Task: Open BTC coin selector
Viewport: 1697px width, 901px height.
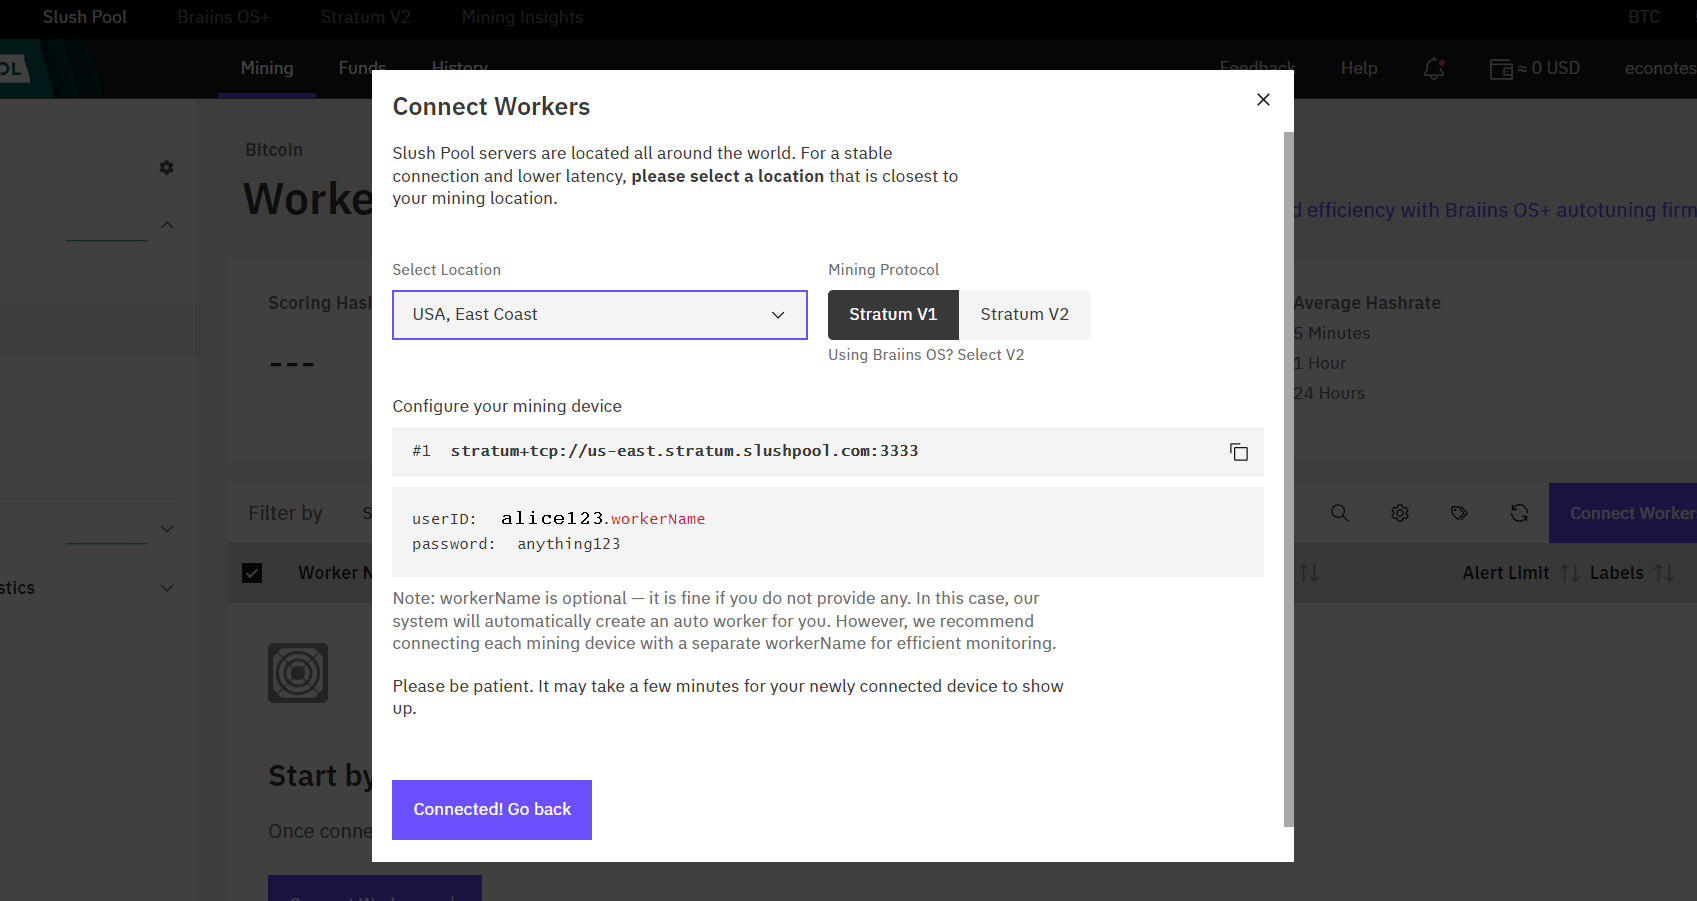Action: pos(1644,17)
